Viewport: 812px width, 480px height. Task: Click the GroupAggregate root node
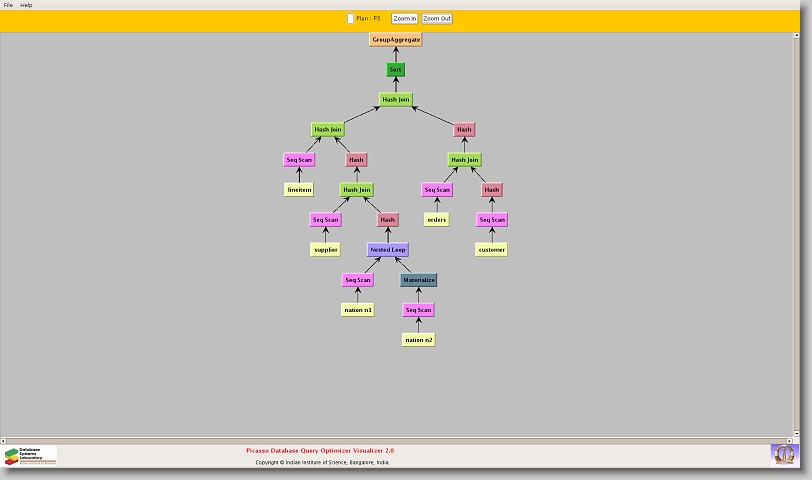(396, 39)
